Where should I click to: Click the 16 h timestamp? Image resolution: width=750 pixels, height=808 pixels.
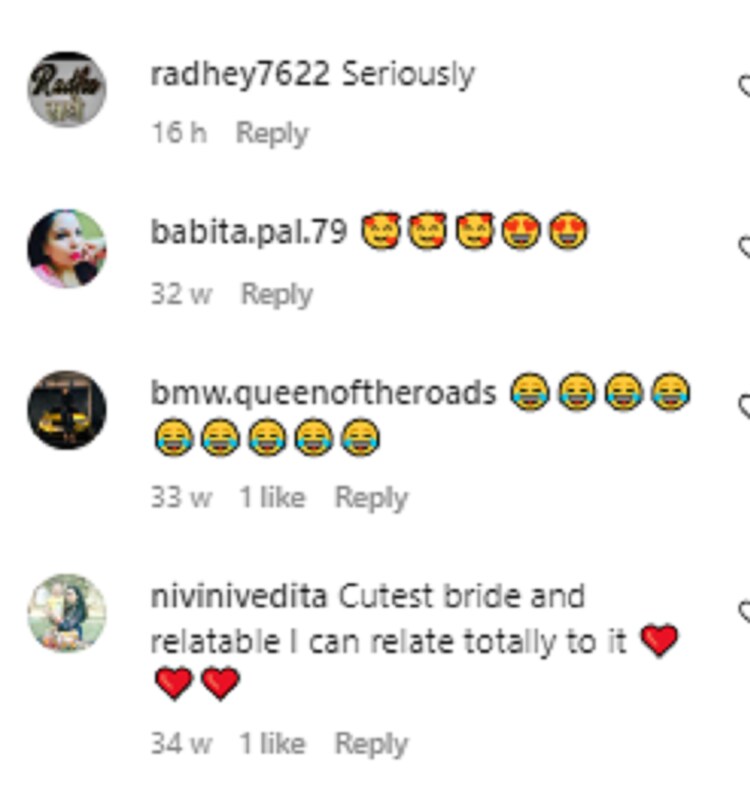[179, 133]
